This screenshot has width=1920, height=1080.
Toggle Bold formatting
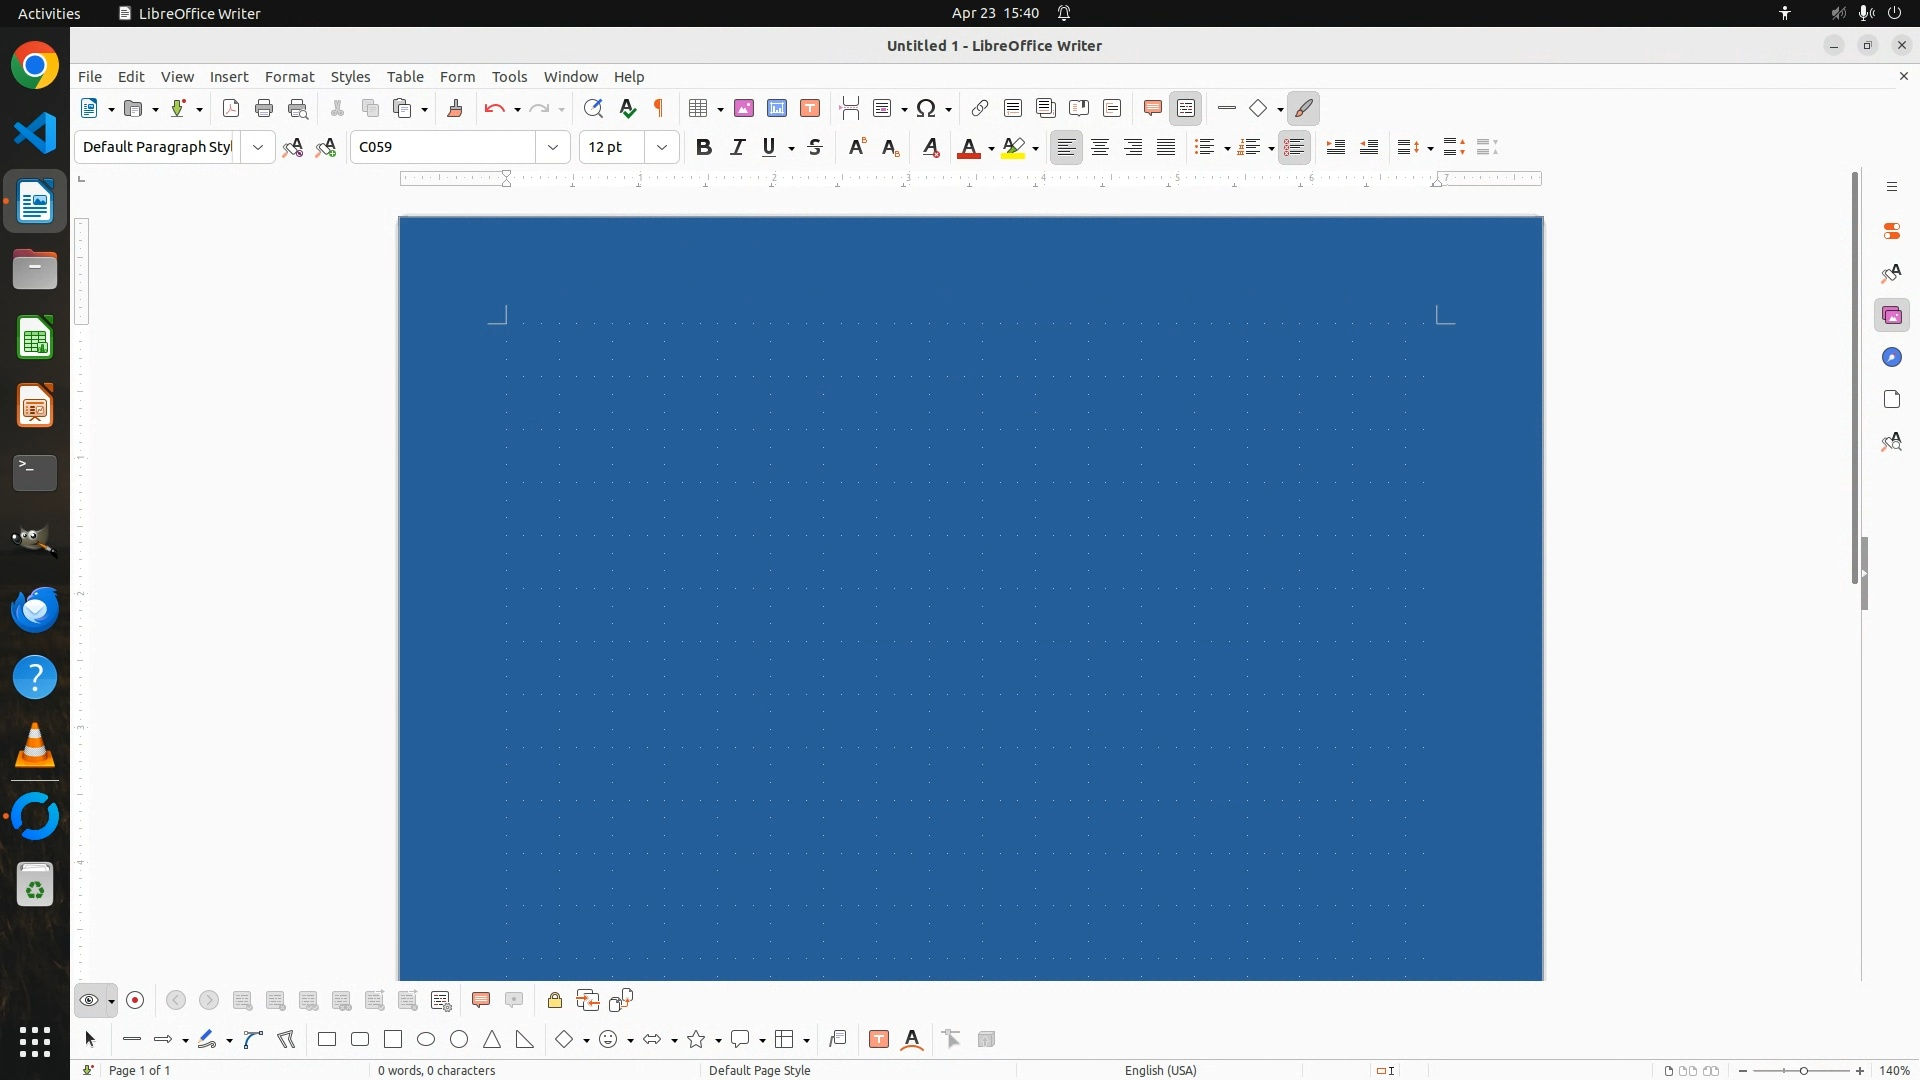pyautogui.click(x=704, y=147)
